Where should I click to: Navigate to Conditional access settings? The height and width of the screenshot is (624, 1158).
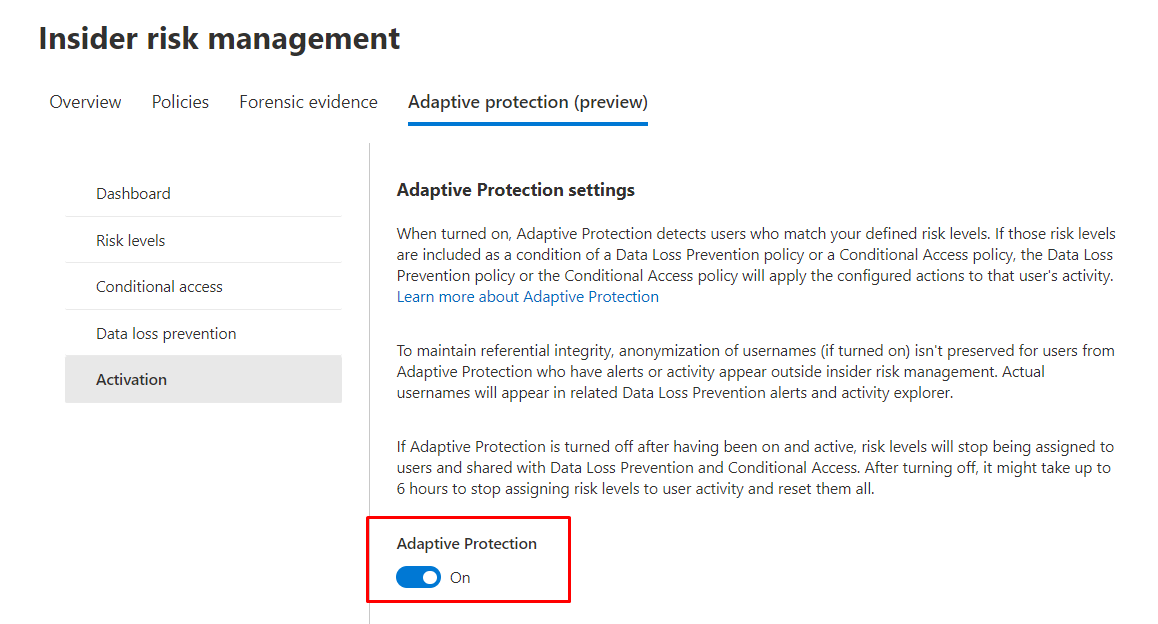click(159, 287)
